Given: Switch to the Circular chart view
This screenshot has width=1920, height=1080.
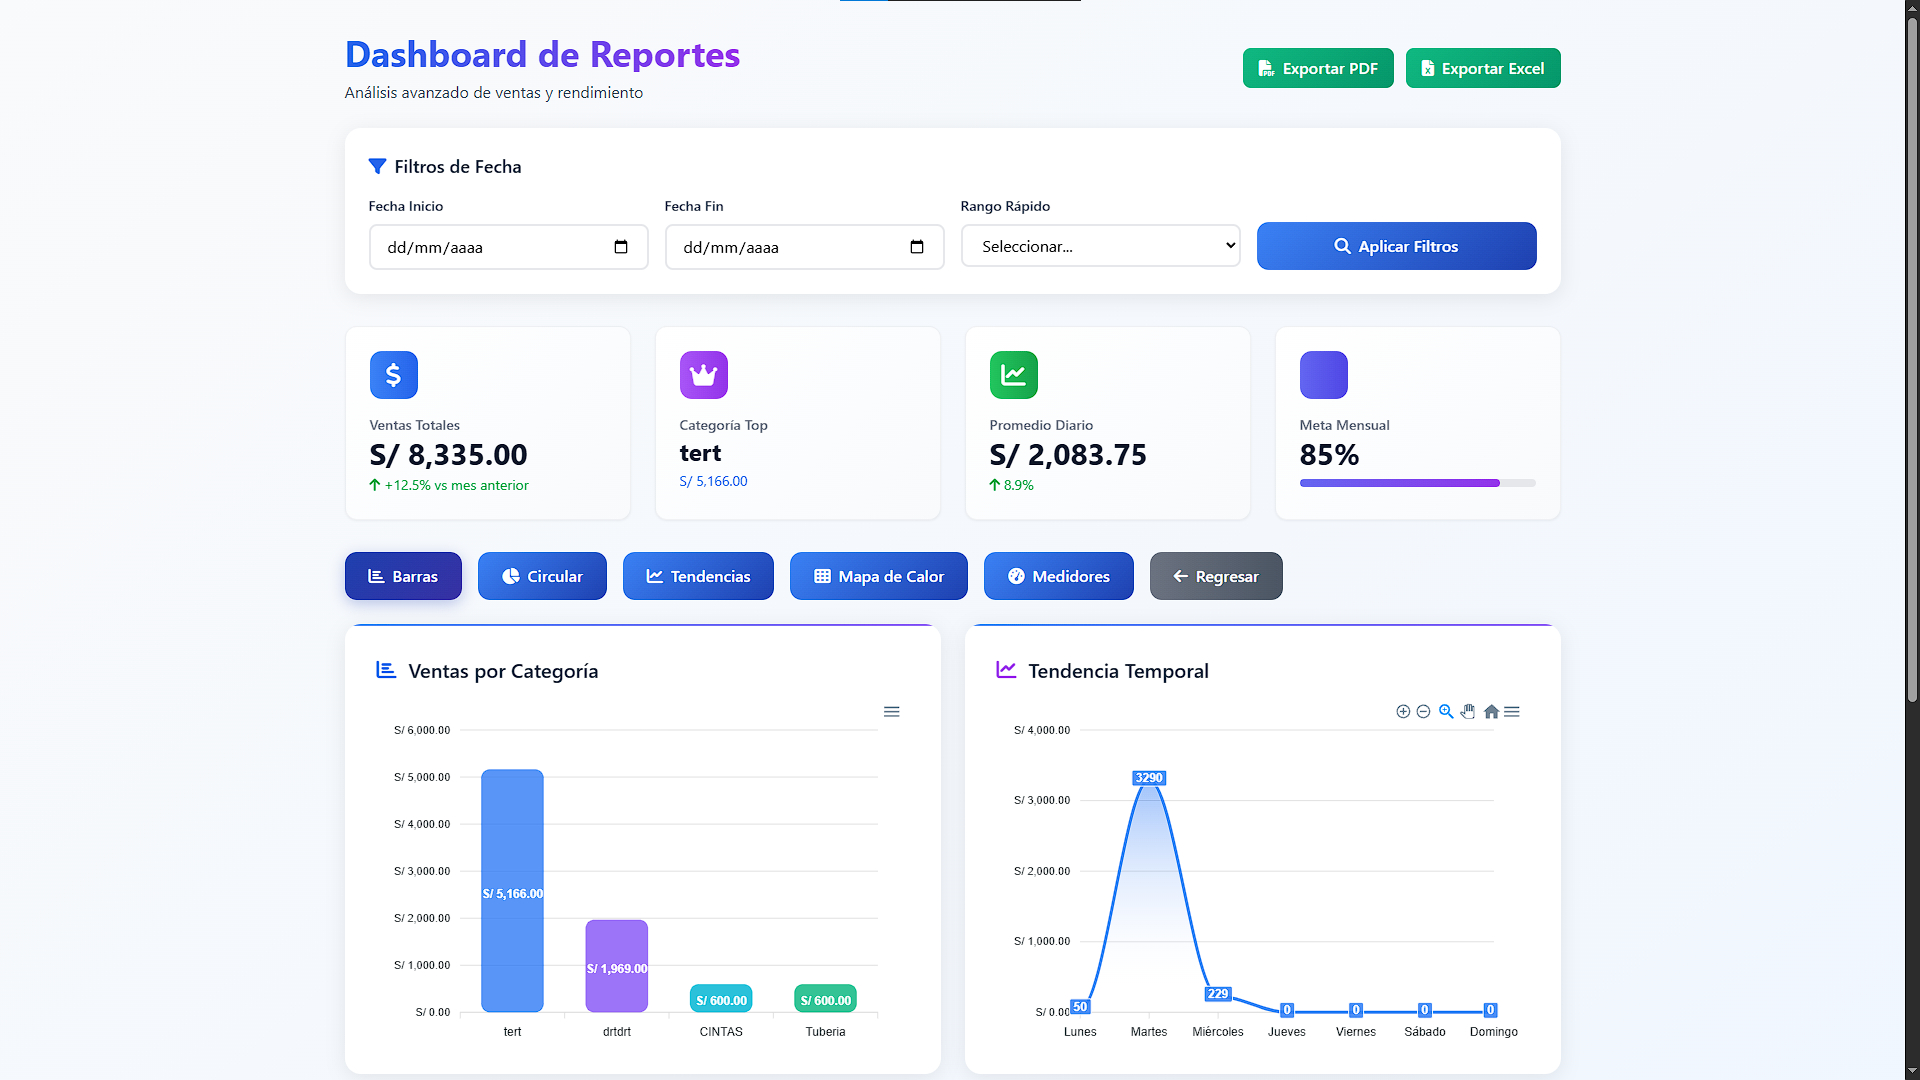Looking at the screenshot, I should coord(542,576).
